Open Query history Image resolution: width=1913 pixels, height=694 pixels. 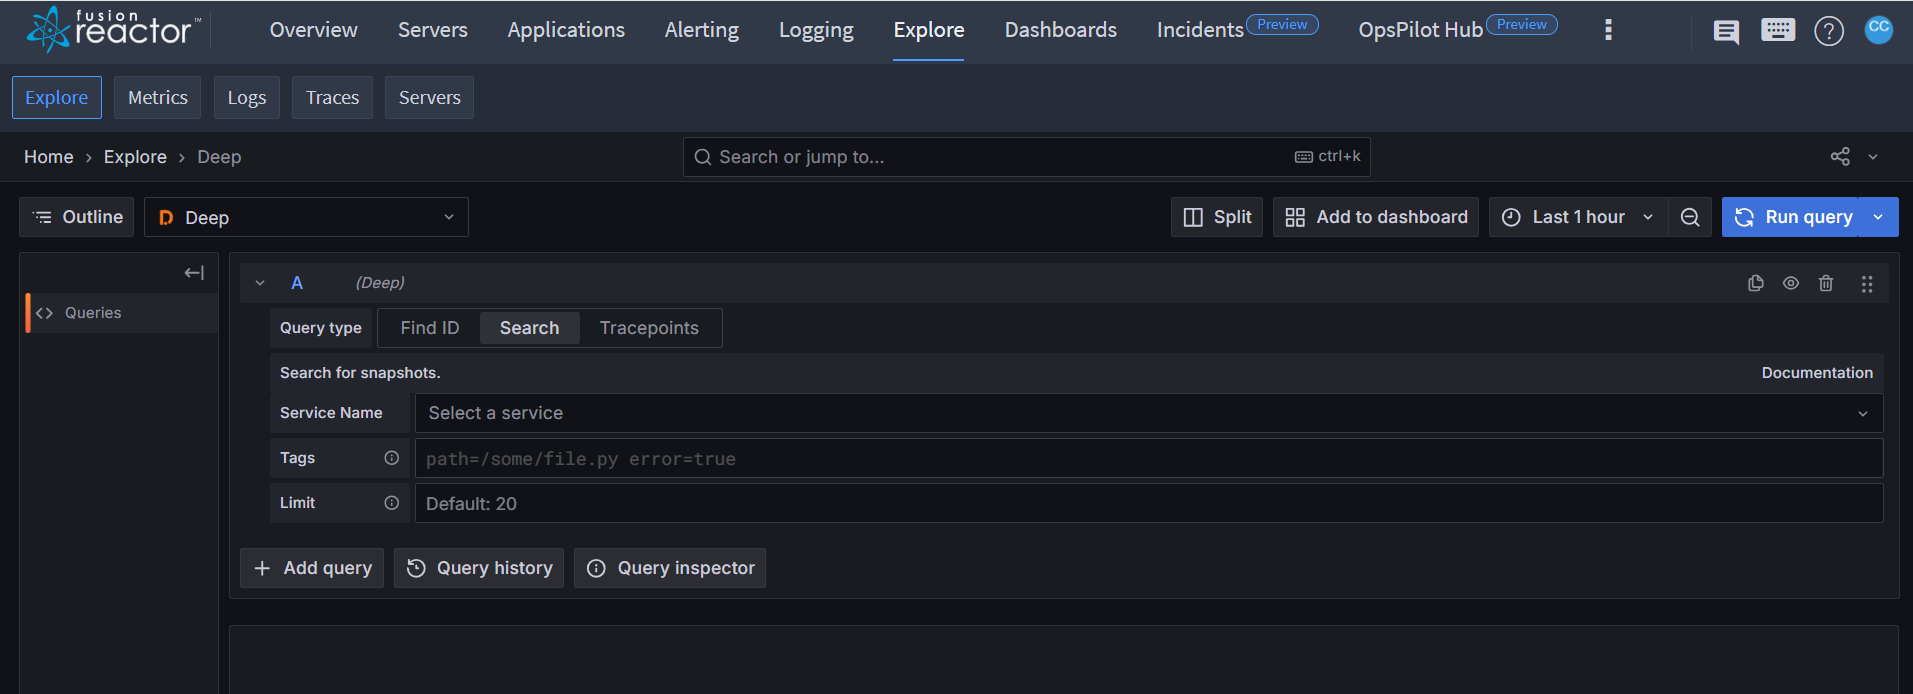[479, 568]
